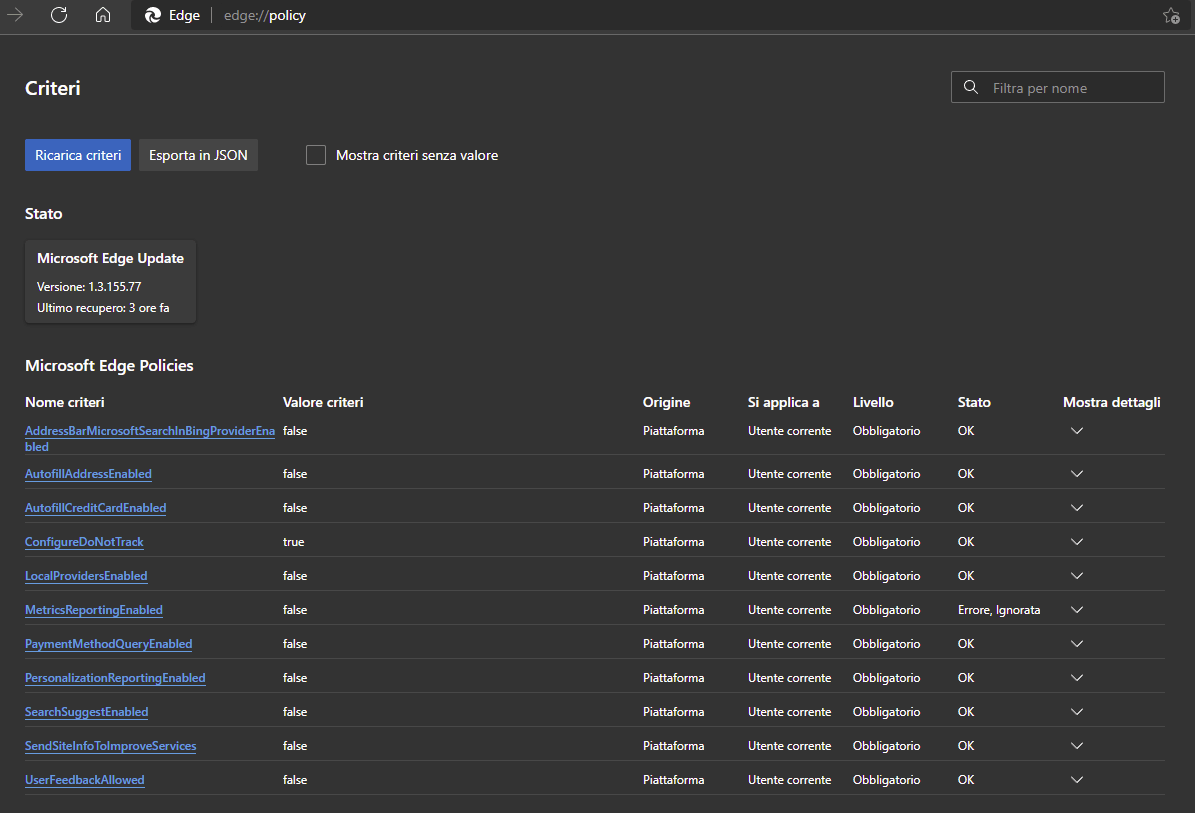Screen dimensions: 1195x813
Task: Open AddressBarMicrosoftSearchInBingProviderEnabled policy link
Action: pyautogui.click(x=149, y=438)
